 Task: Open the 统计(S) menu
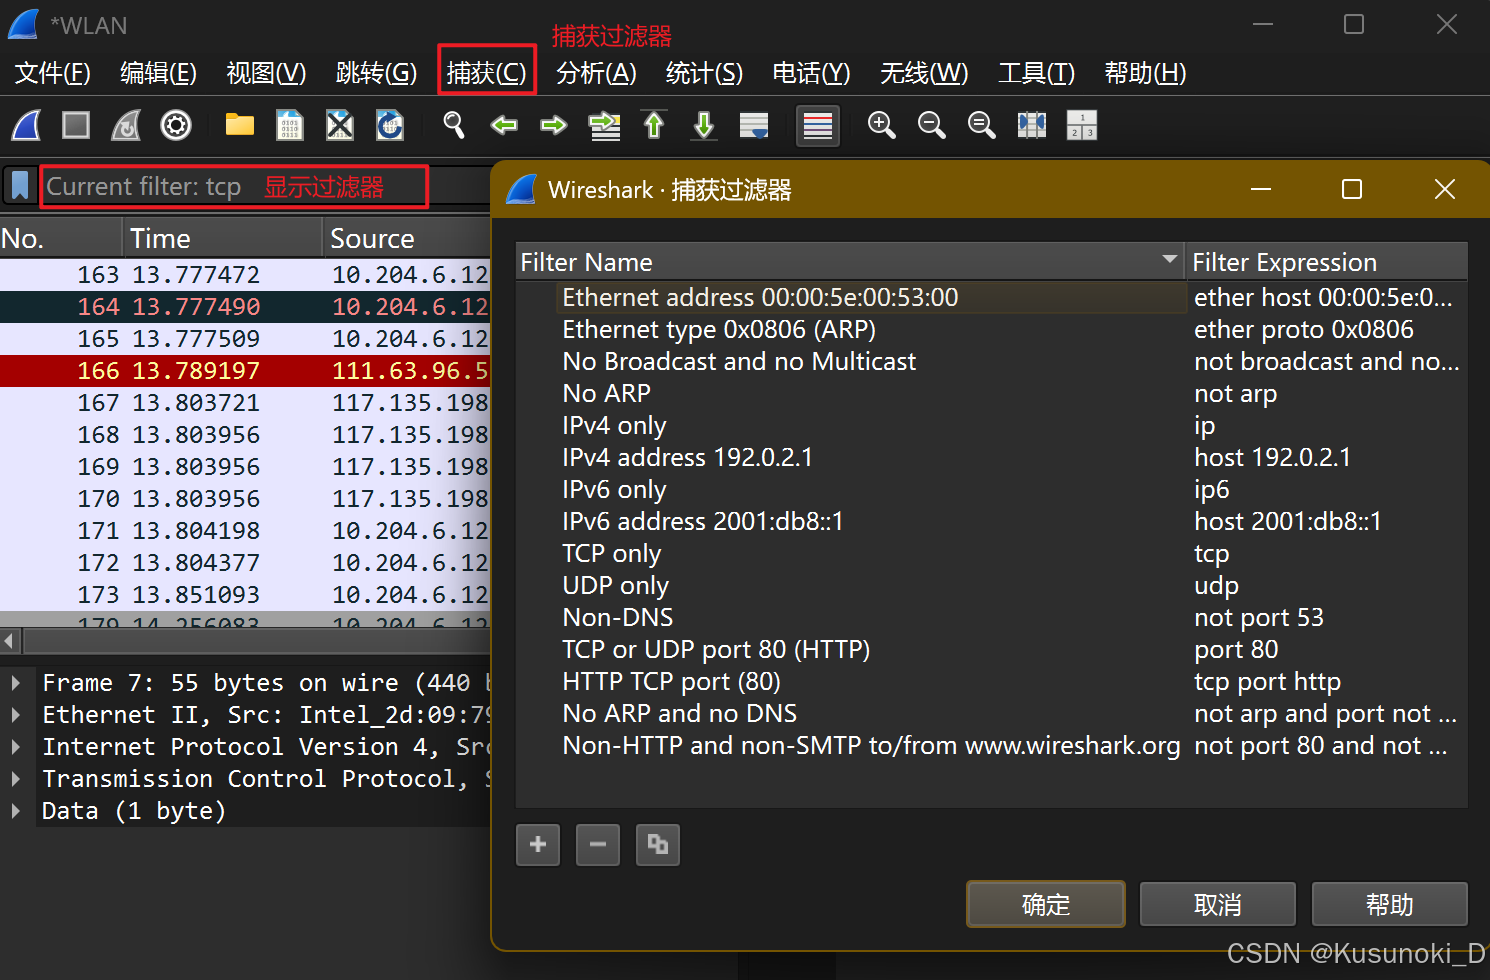704,73
